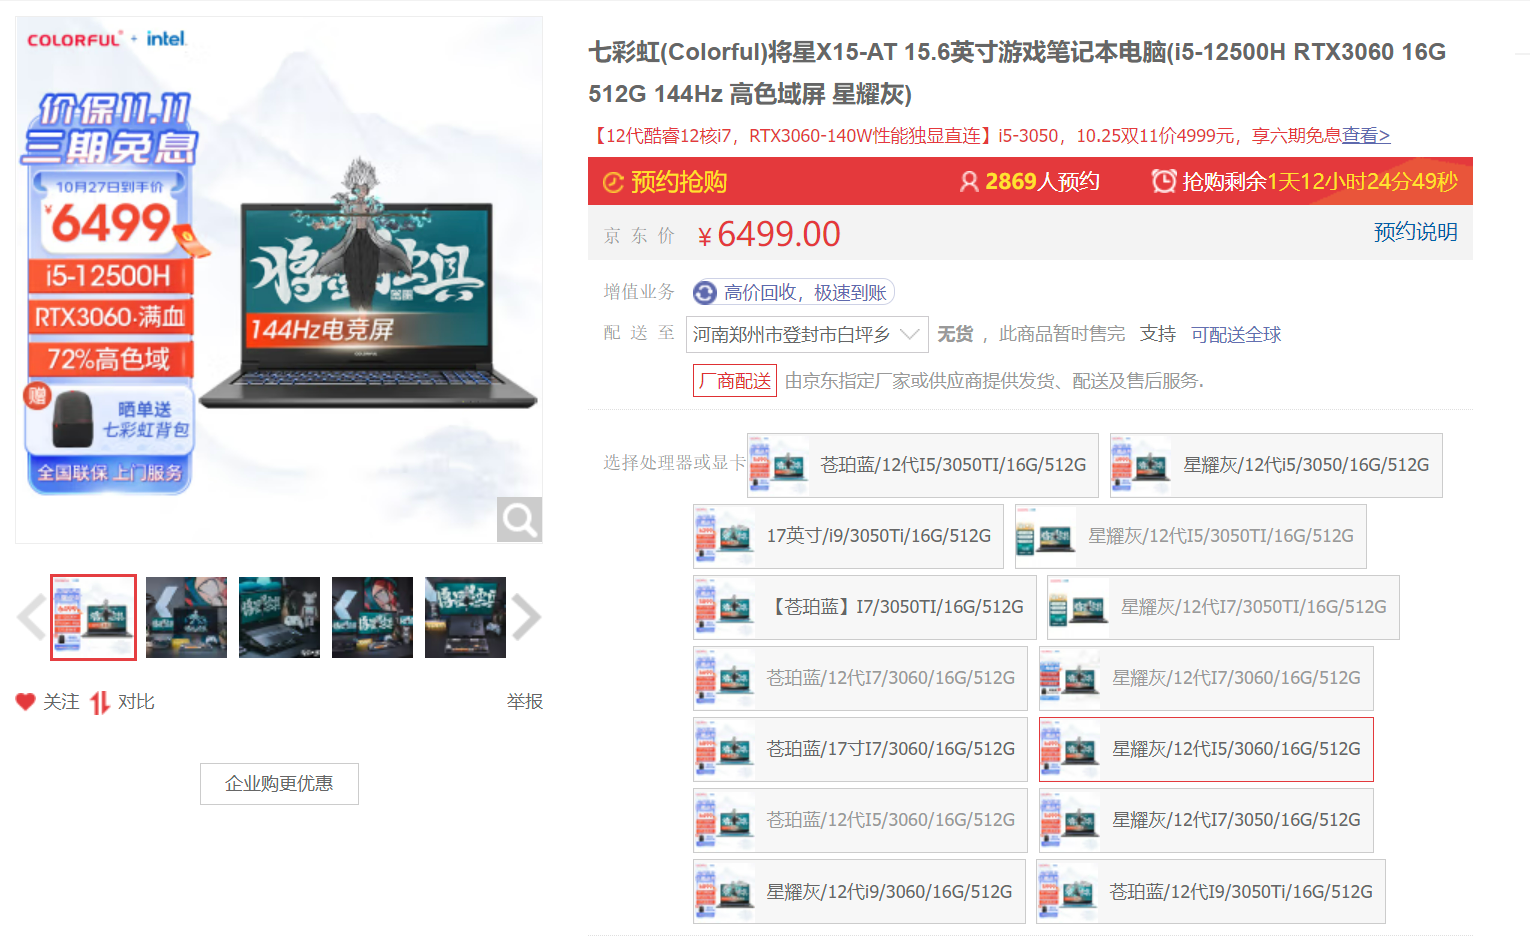Click the 查看> promotion link
This screenshot has width=1530, height=939.
1366,135
